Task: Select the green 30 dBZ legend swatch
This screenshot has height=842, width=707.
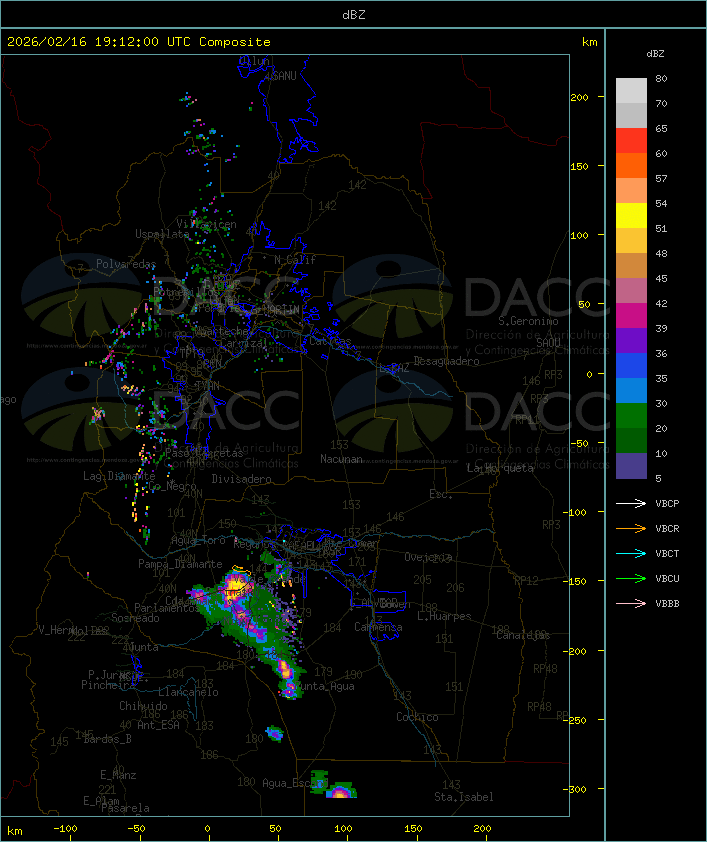Action: click(x=631, y=415)
